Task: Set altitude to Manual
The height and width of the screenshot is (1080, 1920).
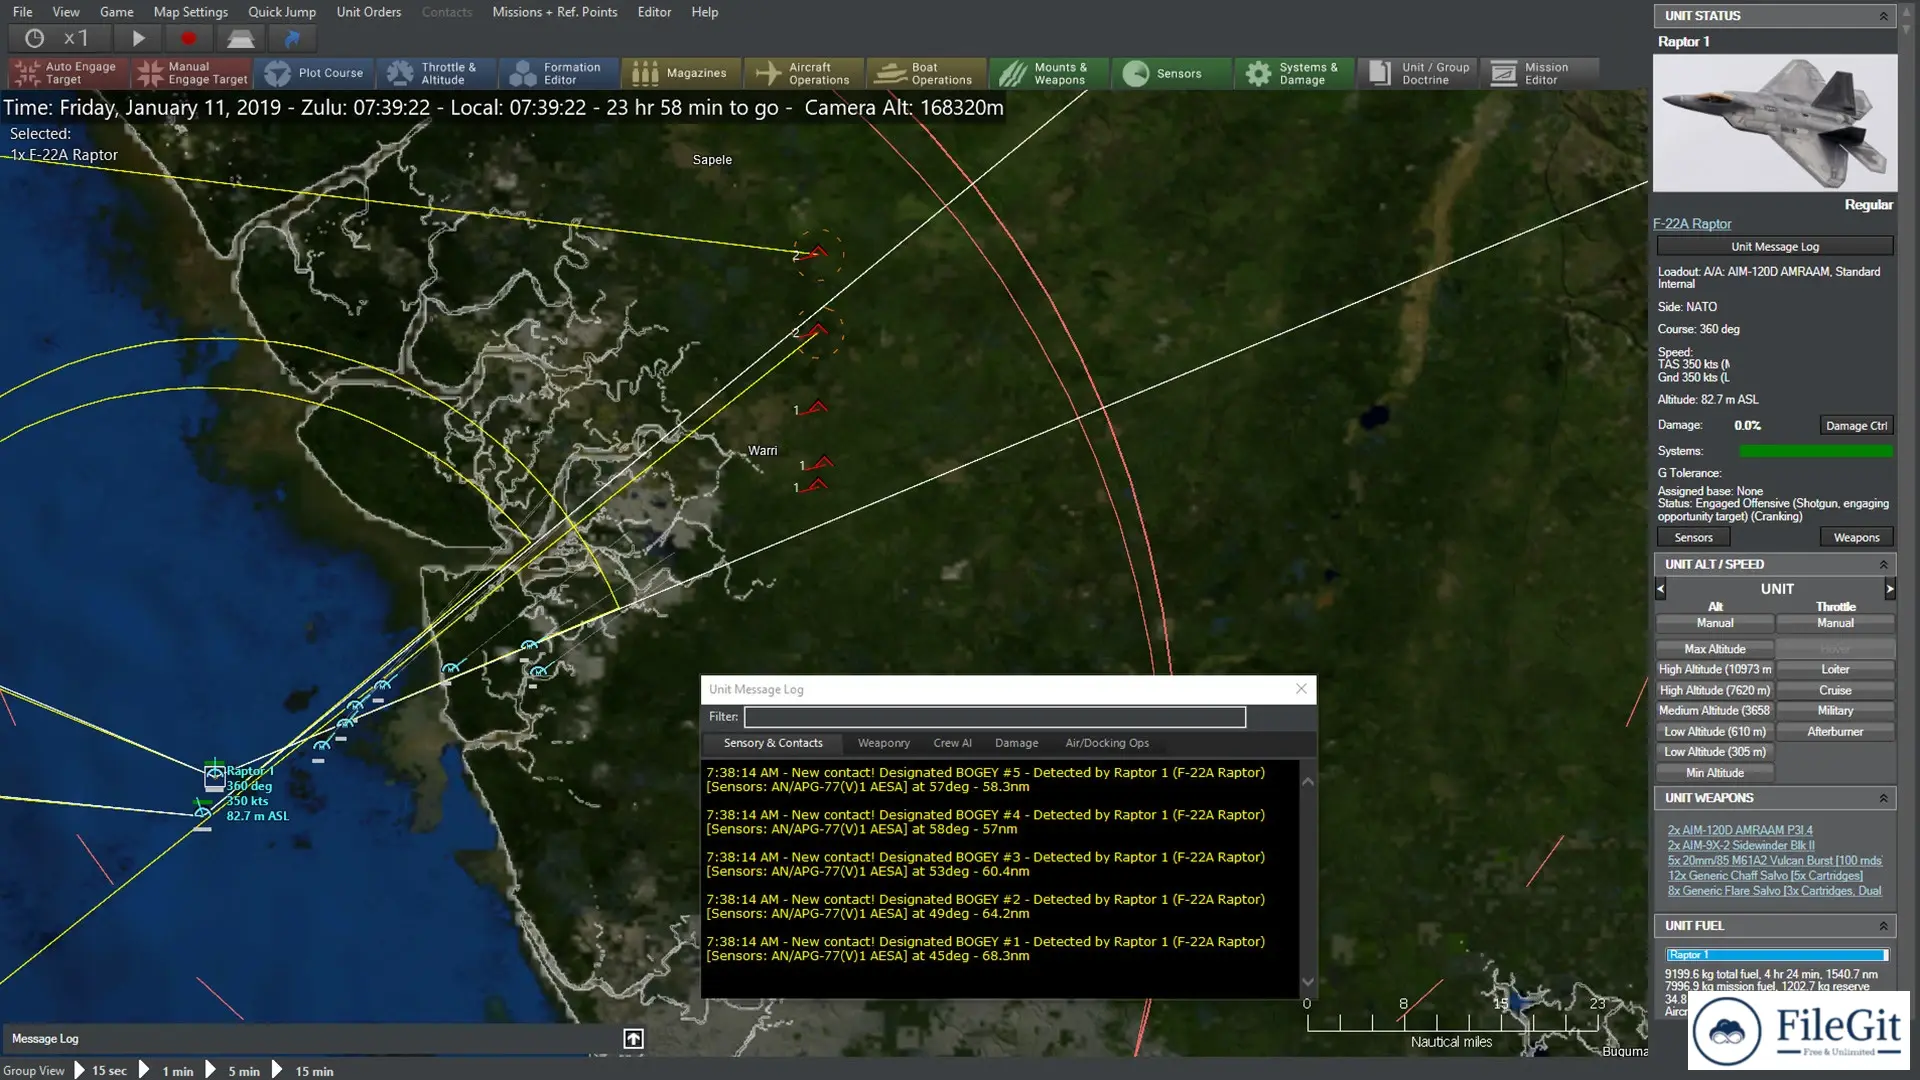Action: 1715,623
